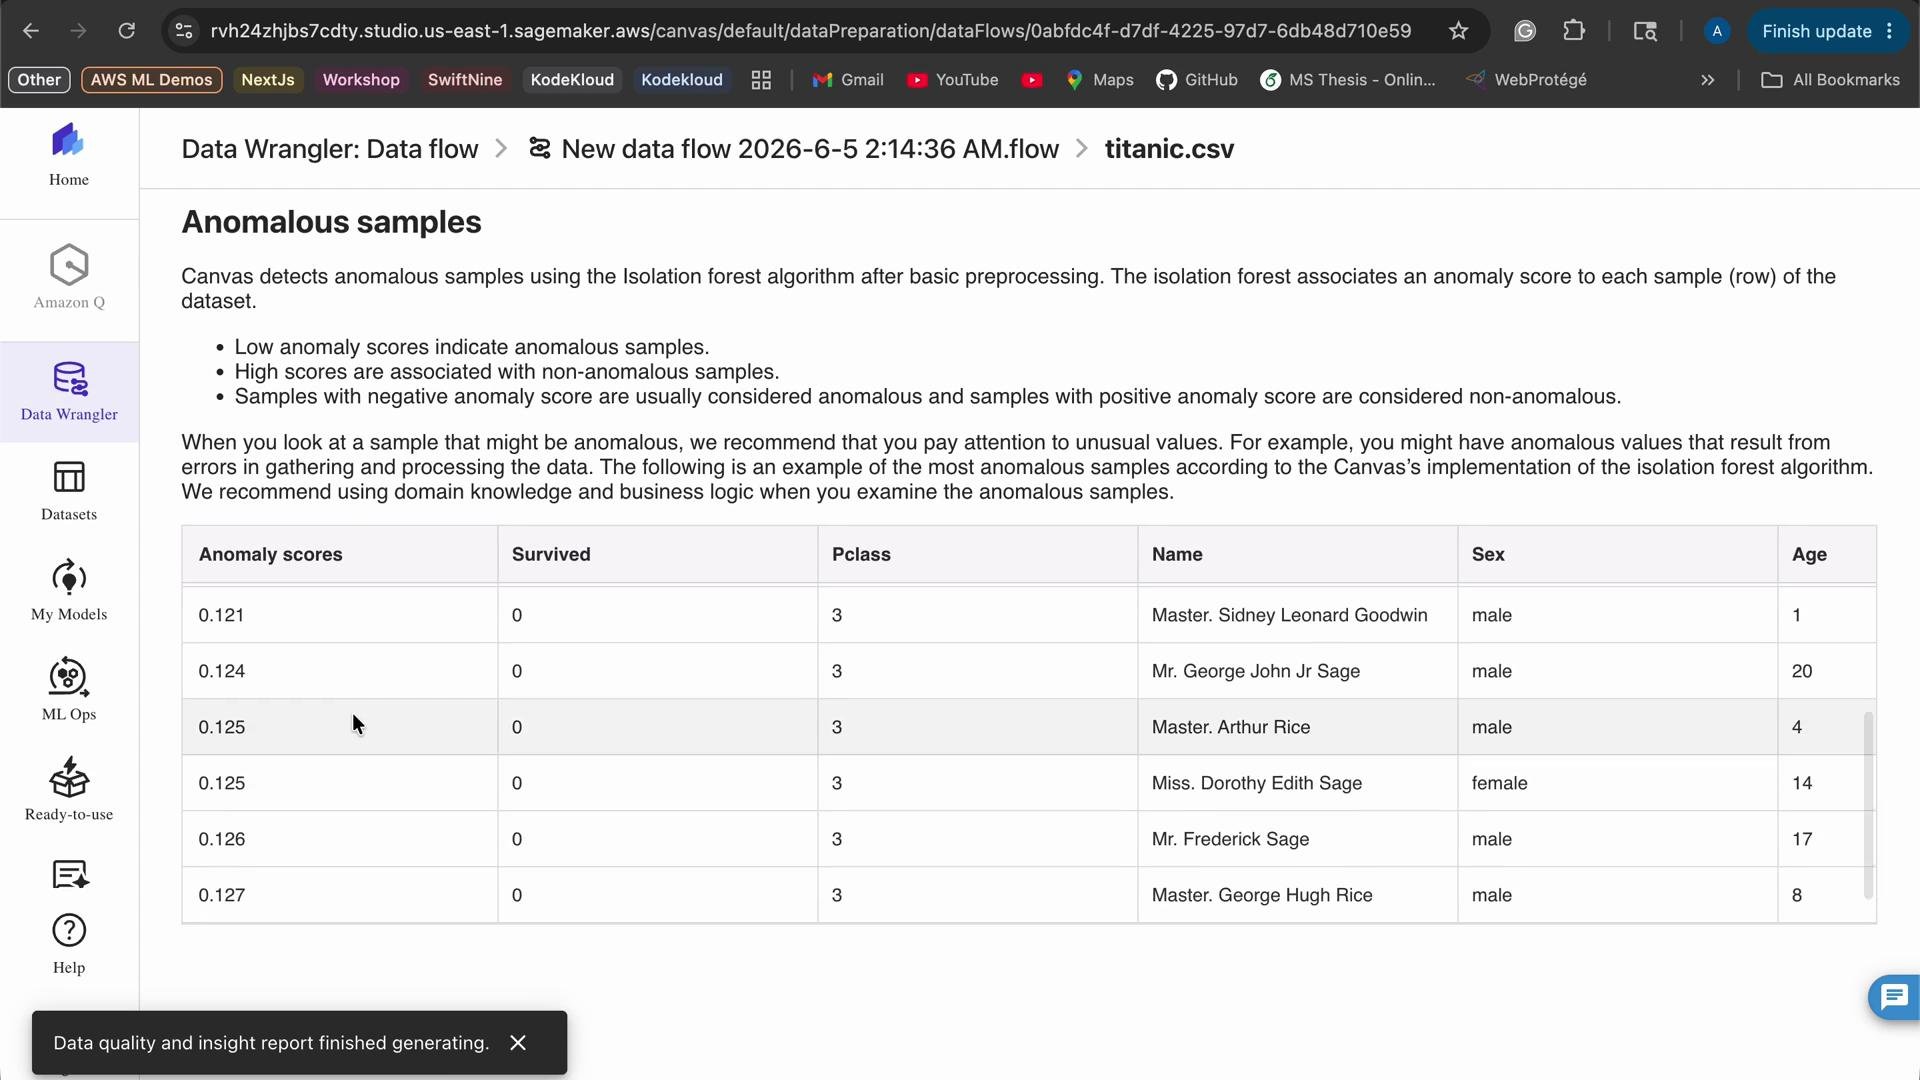Image resolution: width=1920 pixels, height=1080 pixels.
Task: View site information icon in address bar
Action: [184, 31]
